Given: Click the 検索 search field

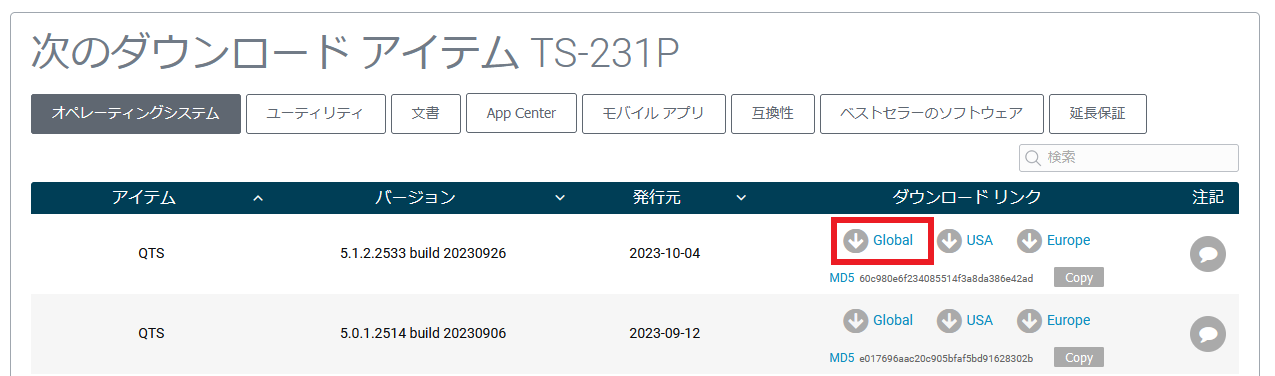Looking at the screenshot, I should pos(1129,158).
